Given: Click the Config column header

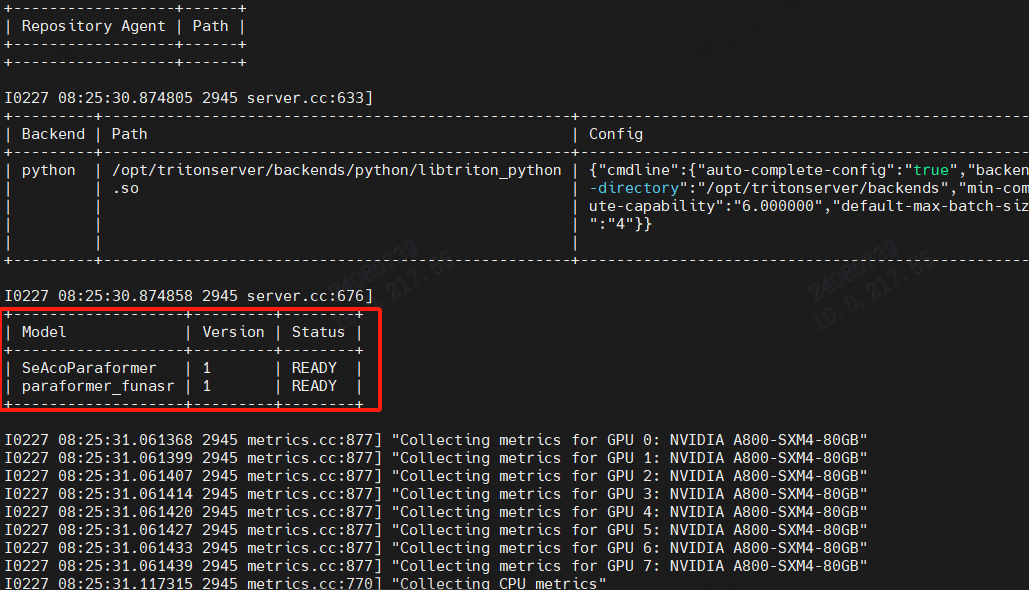Looking at the screenshot, I should 615,133.
